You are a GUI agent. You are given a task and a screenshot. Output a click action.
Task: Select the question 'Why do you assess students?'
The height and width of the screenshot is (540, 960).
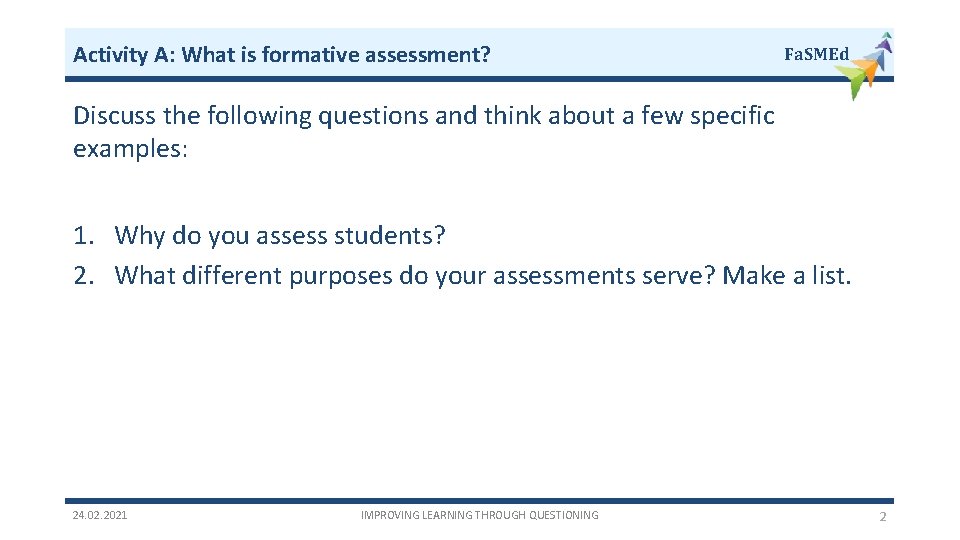280,236
